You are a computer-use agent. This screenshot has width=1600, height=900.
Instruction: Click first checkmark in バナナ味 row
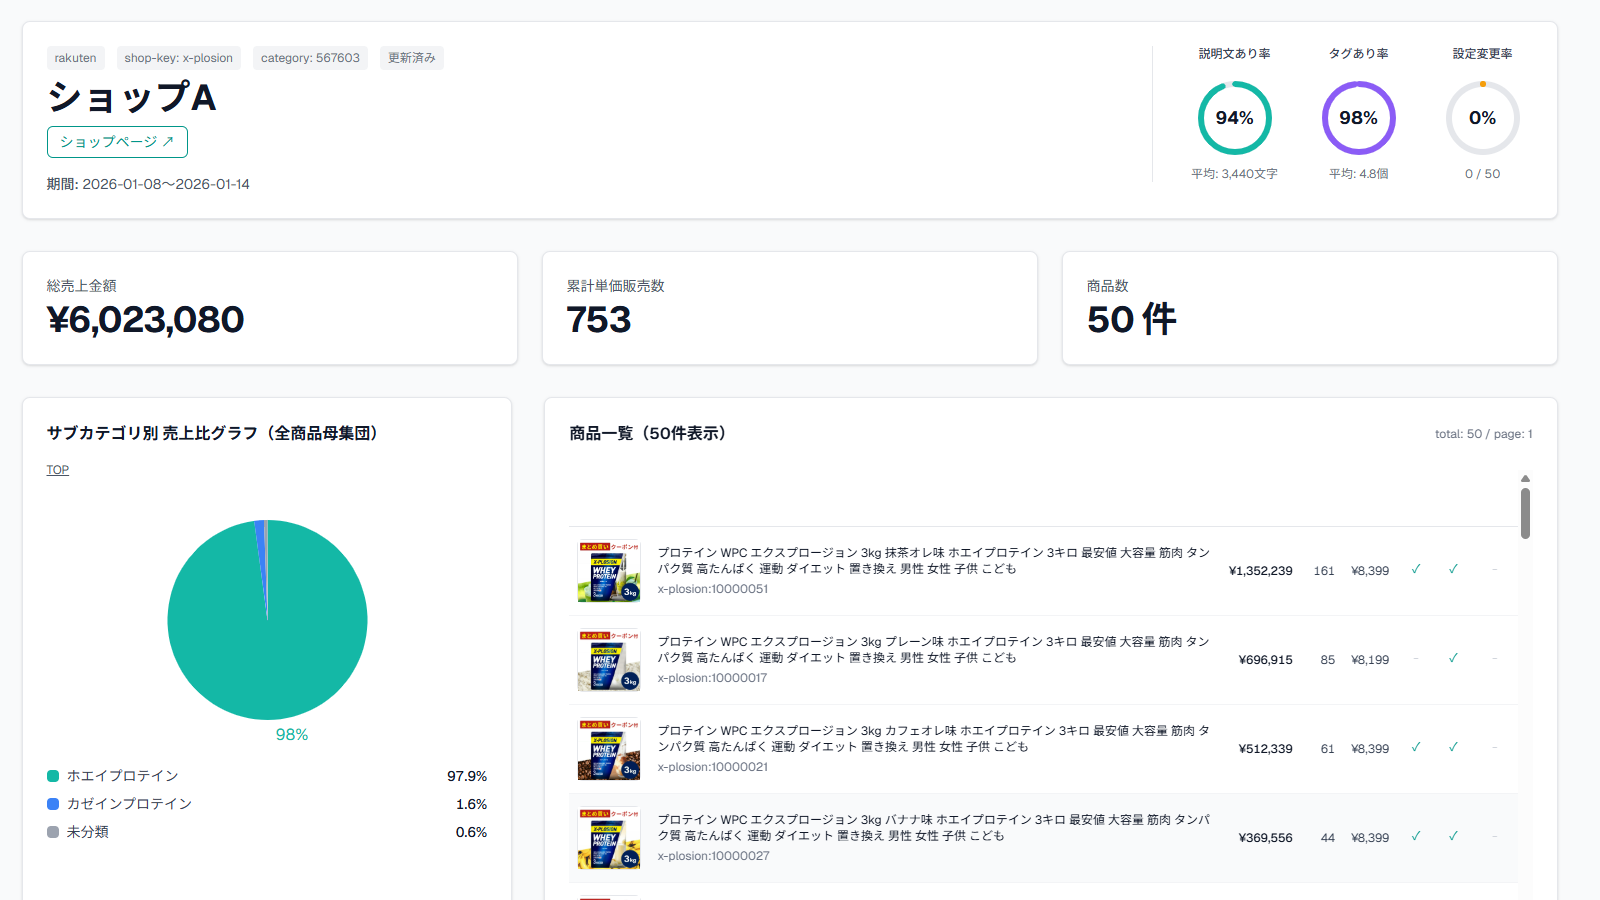point(1416,837)
